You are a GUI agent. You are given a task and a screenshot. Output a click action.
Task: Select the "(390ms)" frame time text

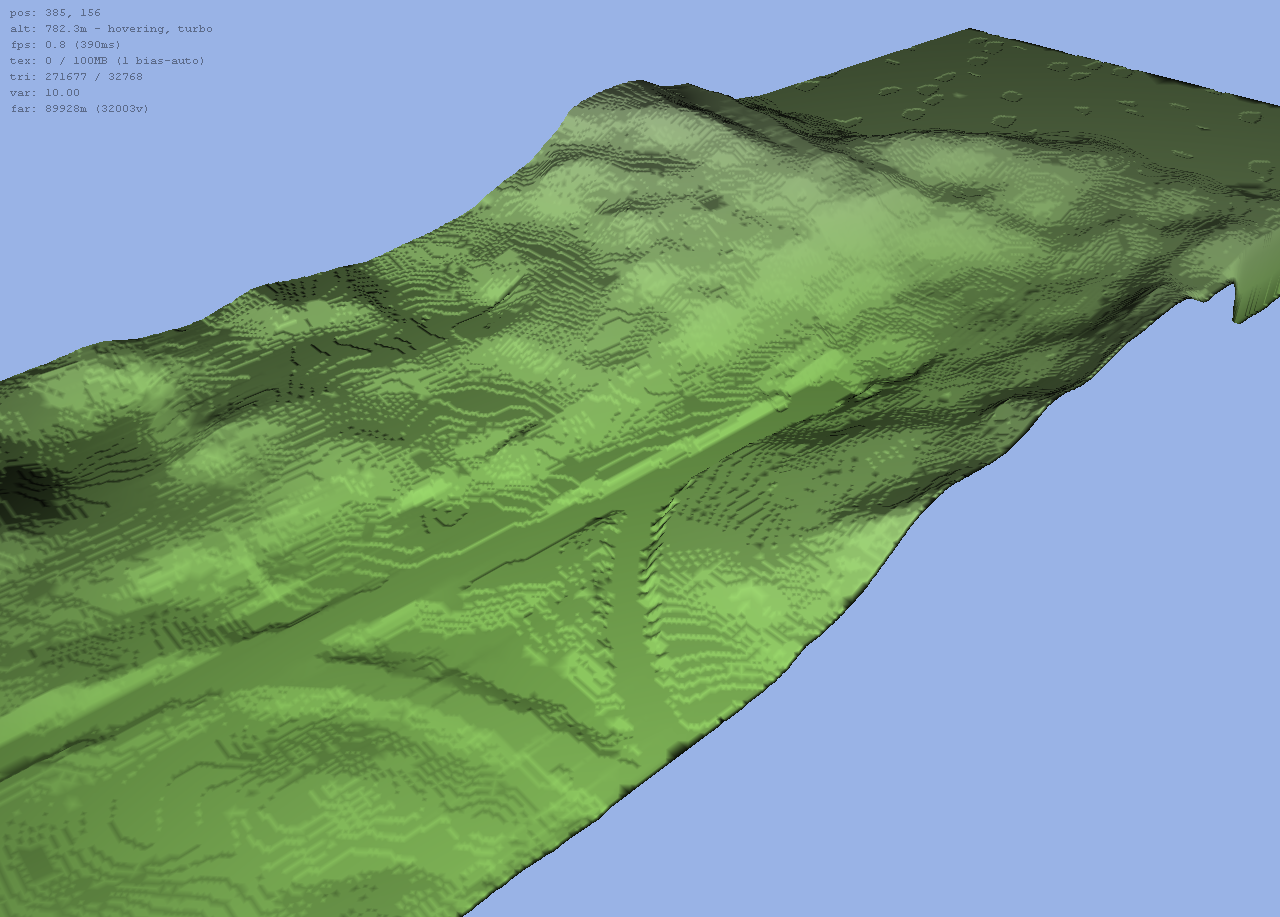(x=96, y=45)
